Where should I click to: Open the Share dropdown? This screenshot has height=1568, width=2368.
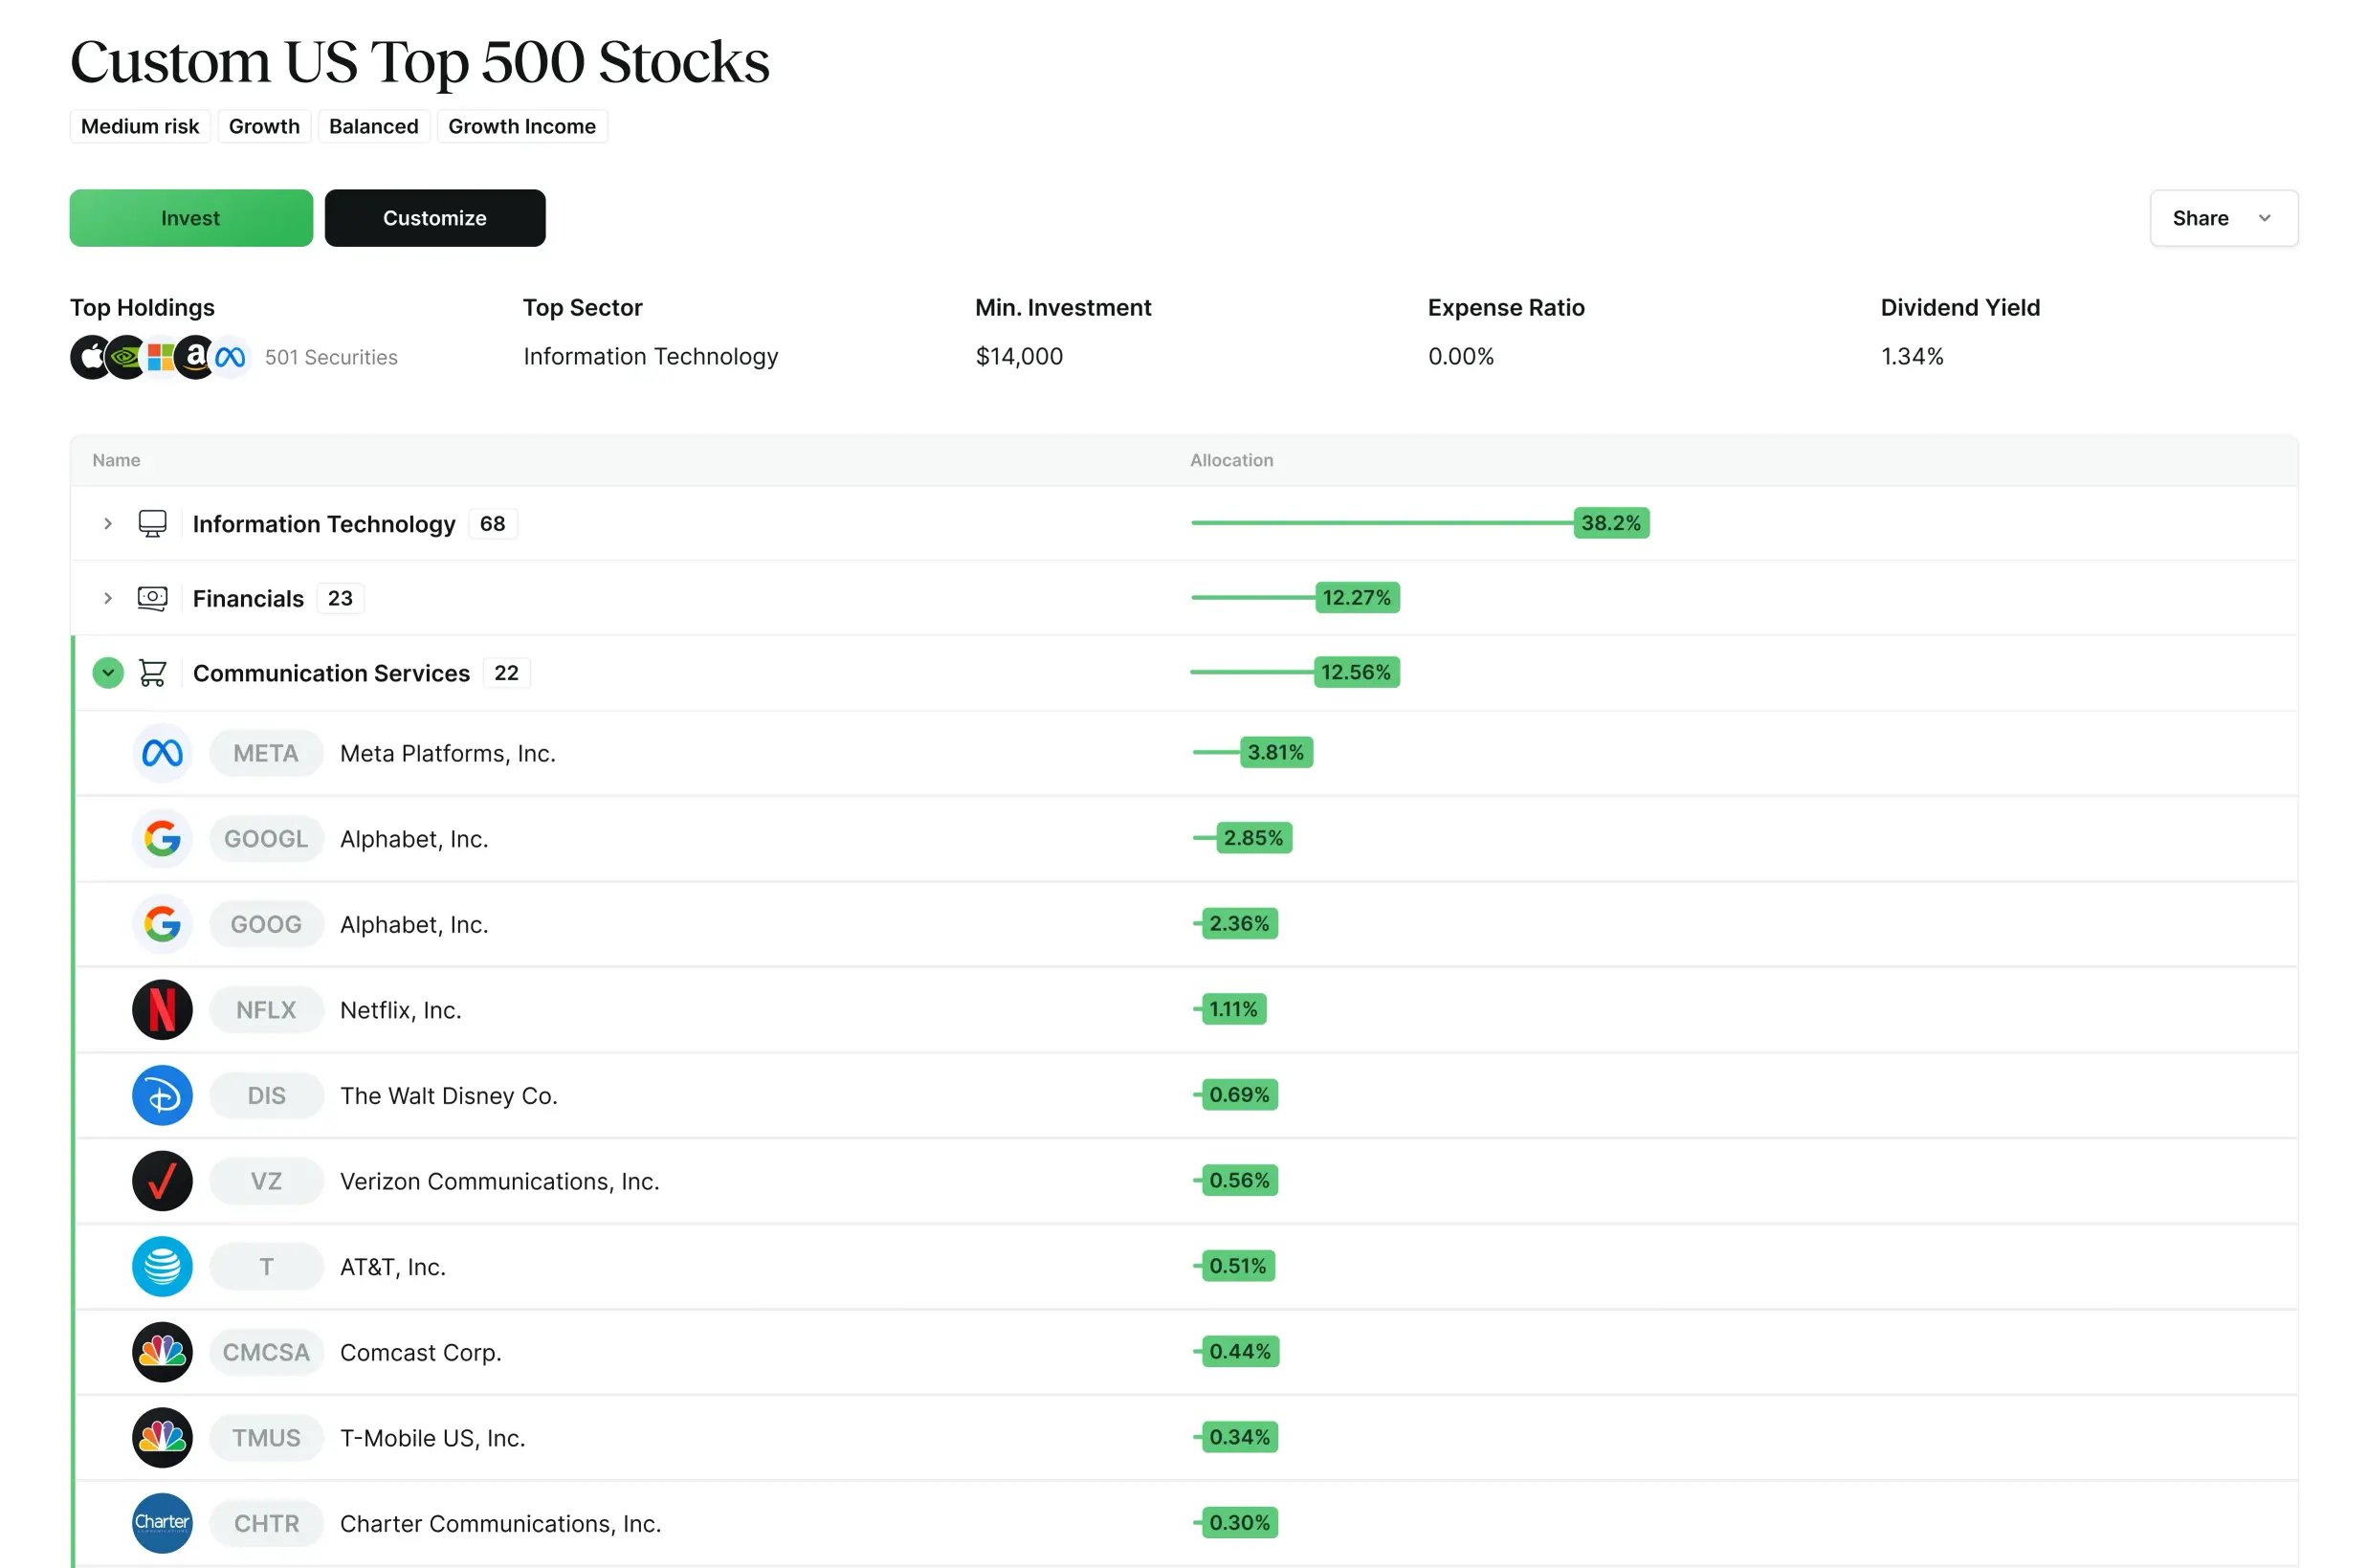pyautogui.click(x=2223, y=218)
